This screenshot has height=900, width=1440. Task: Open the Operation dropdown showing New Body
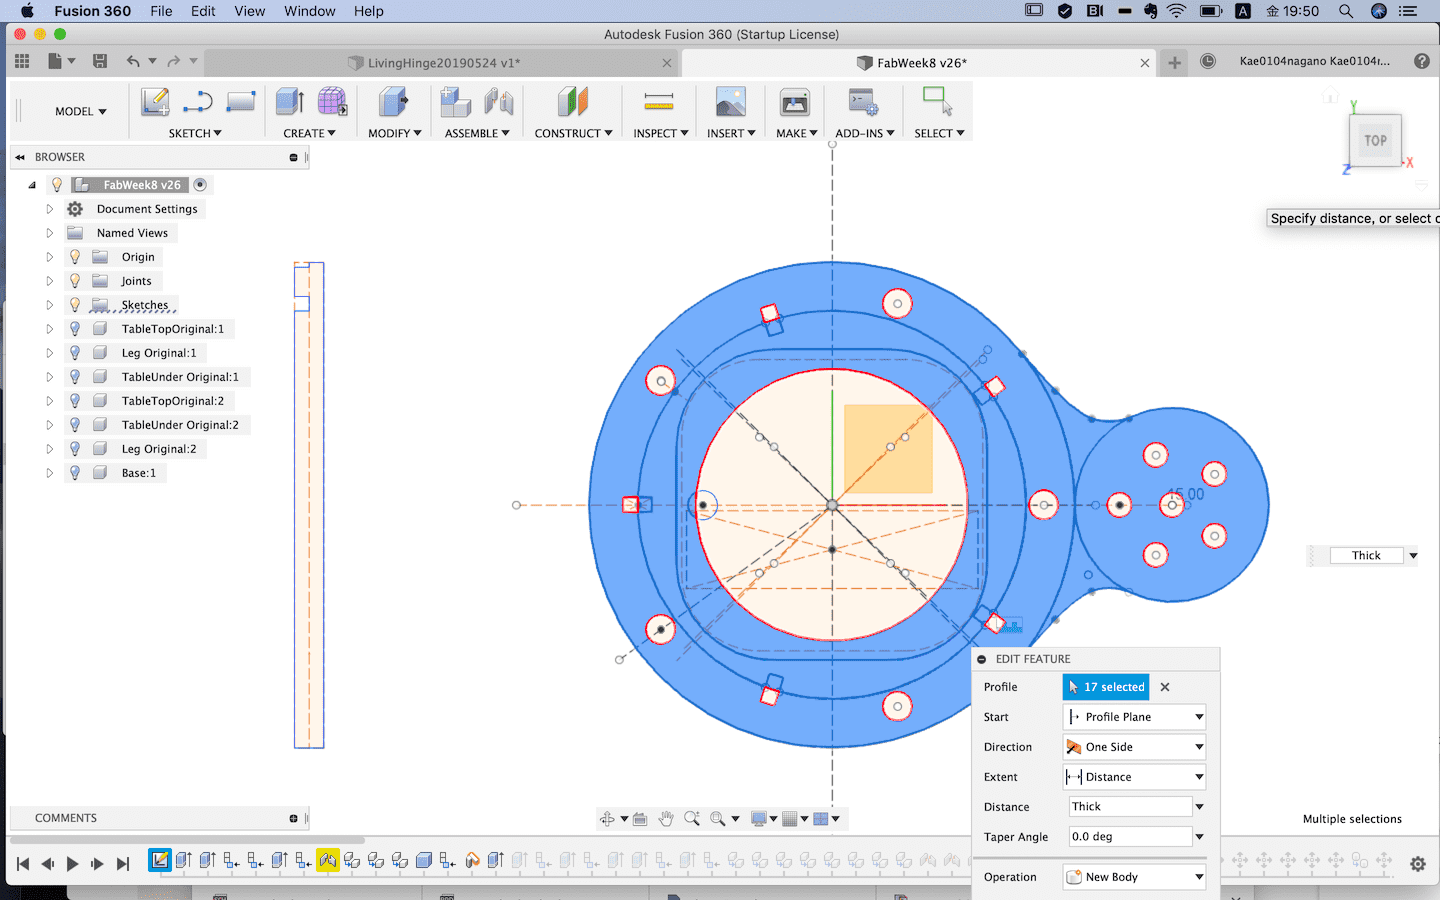(x=1134, y=877)
